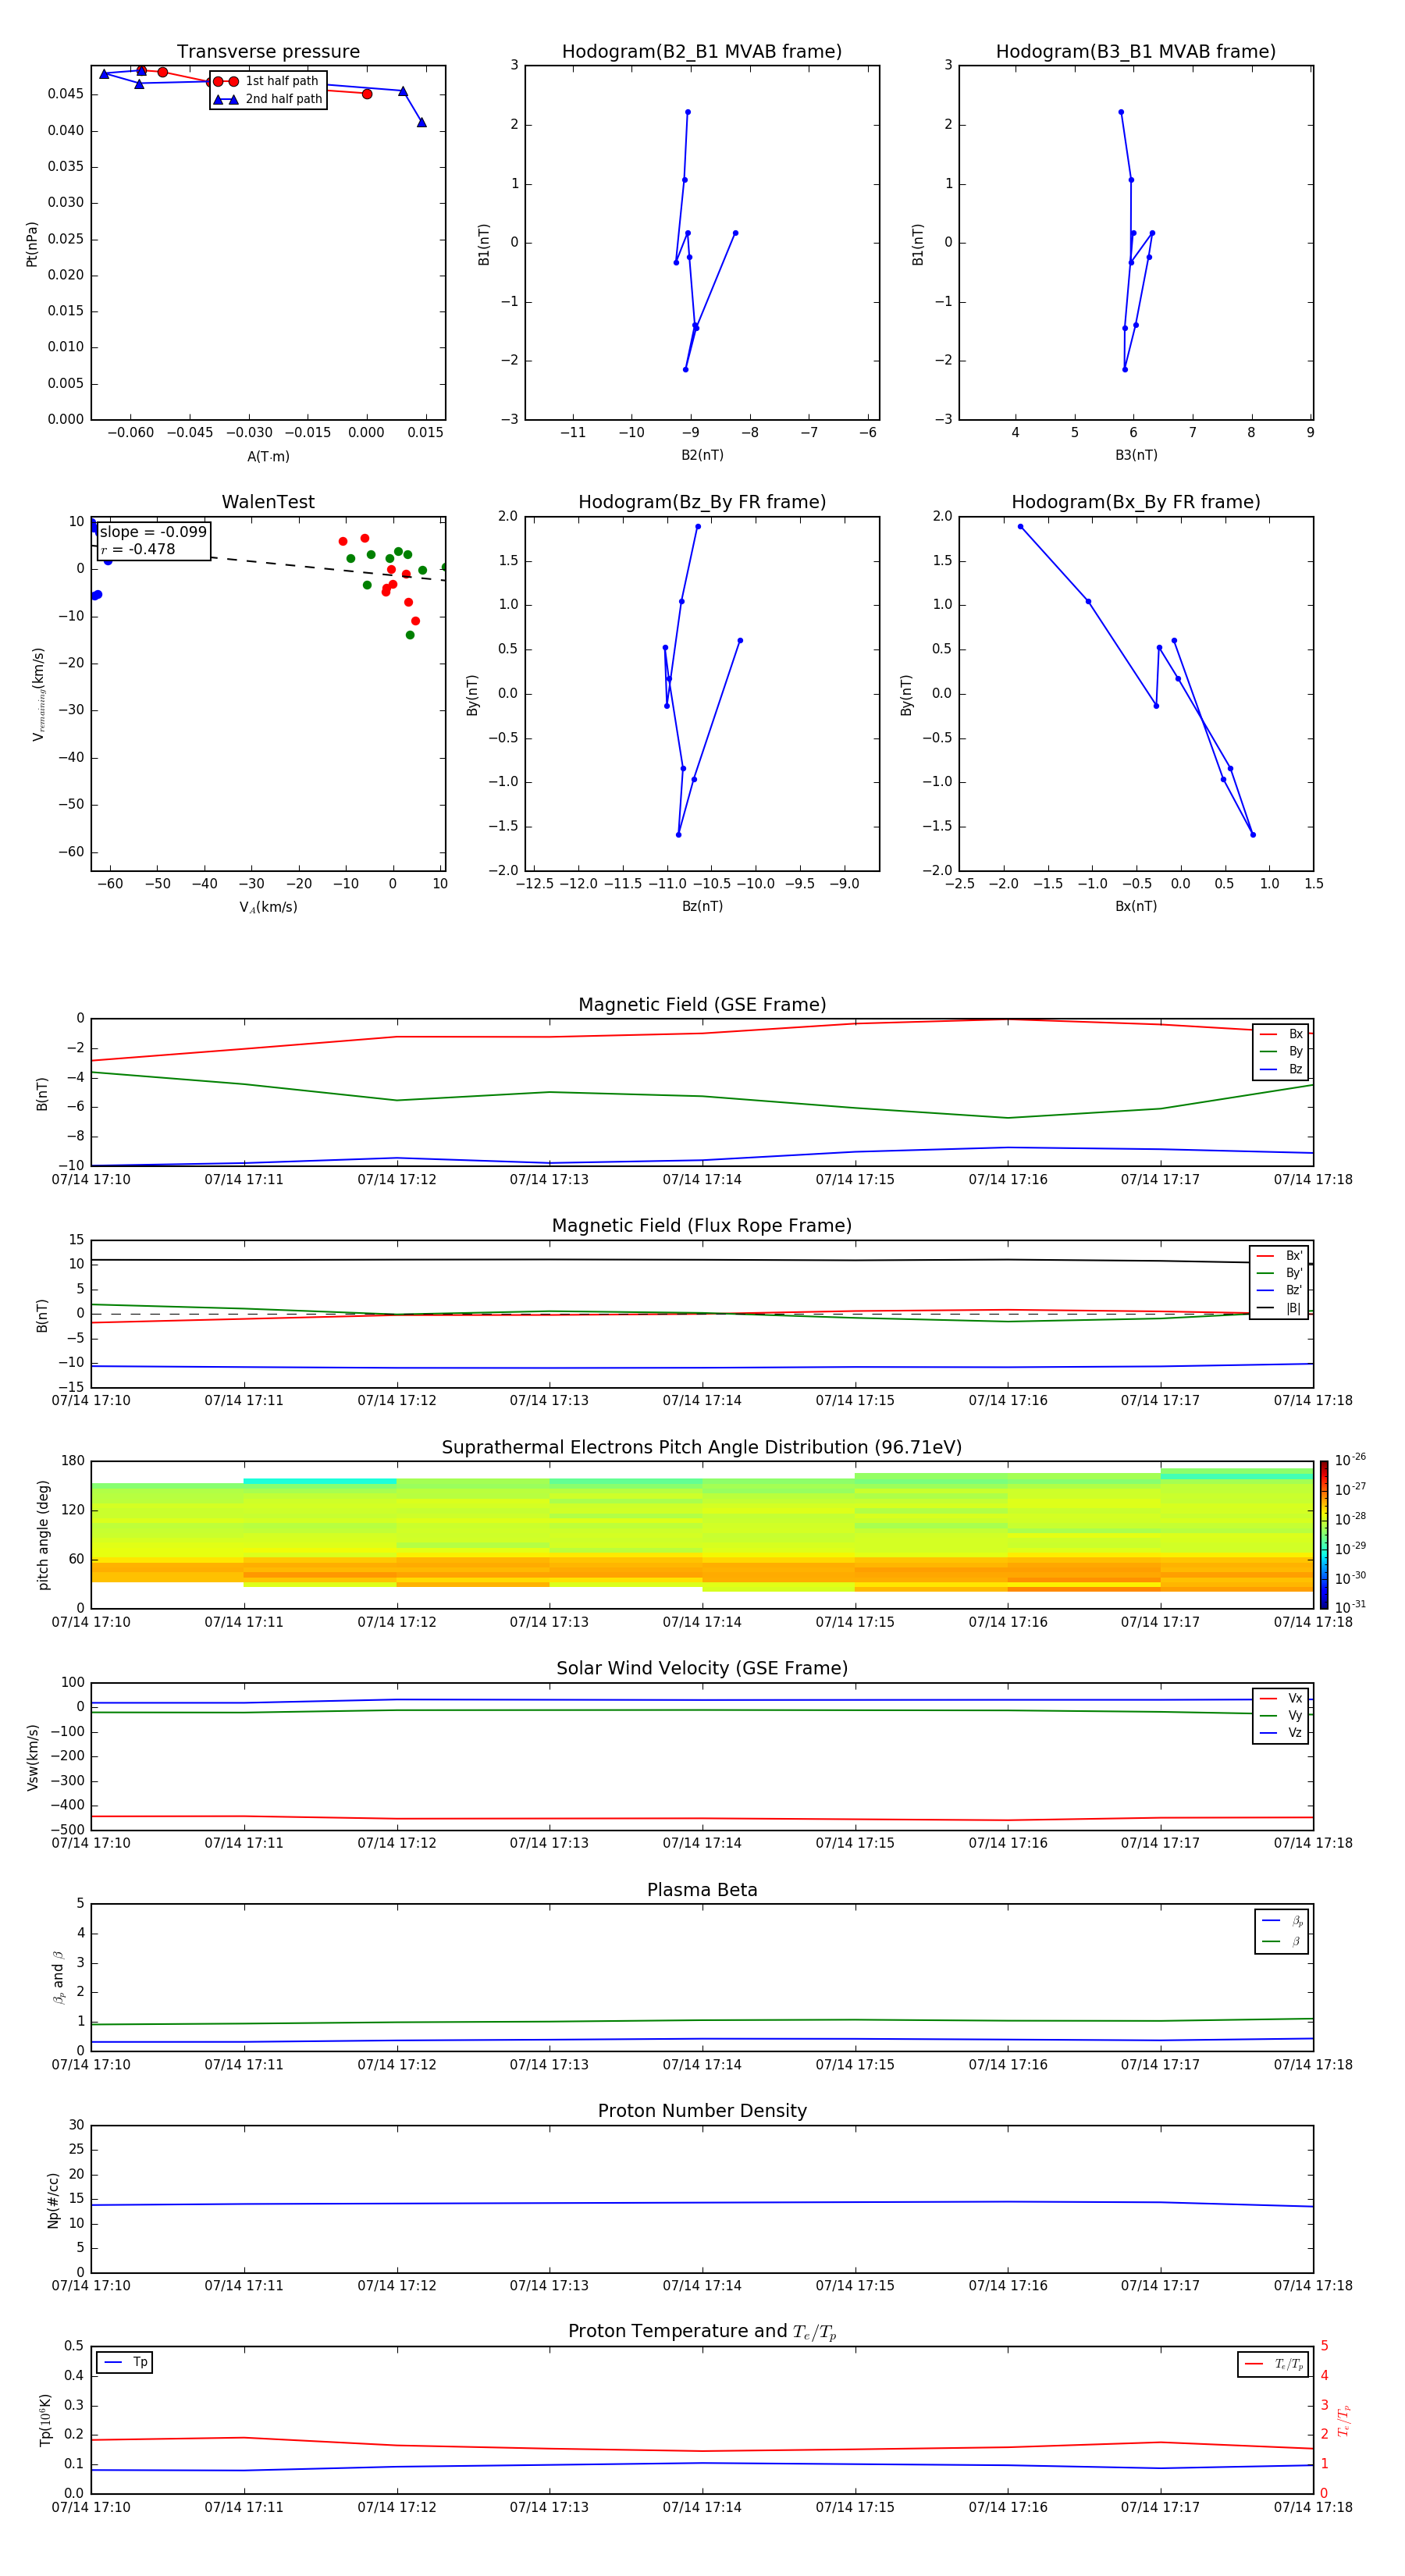The image size is (1405, 2576).
Task: Click the "V_remaining(km/s)" y-axis label
Action: [38, 694]
